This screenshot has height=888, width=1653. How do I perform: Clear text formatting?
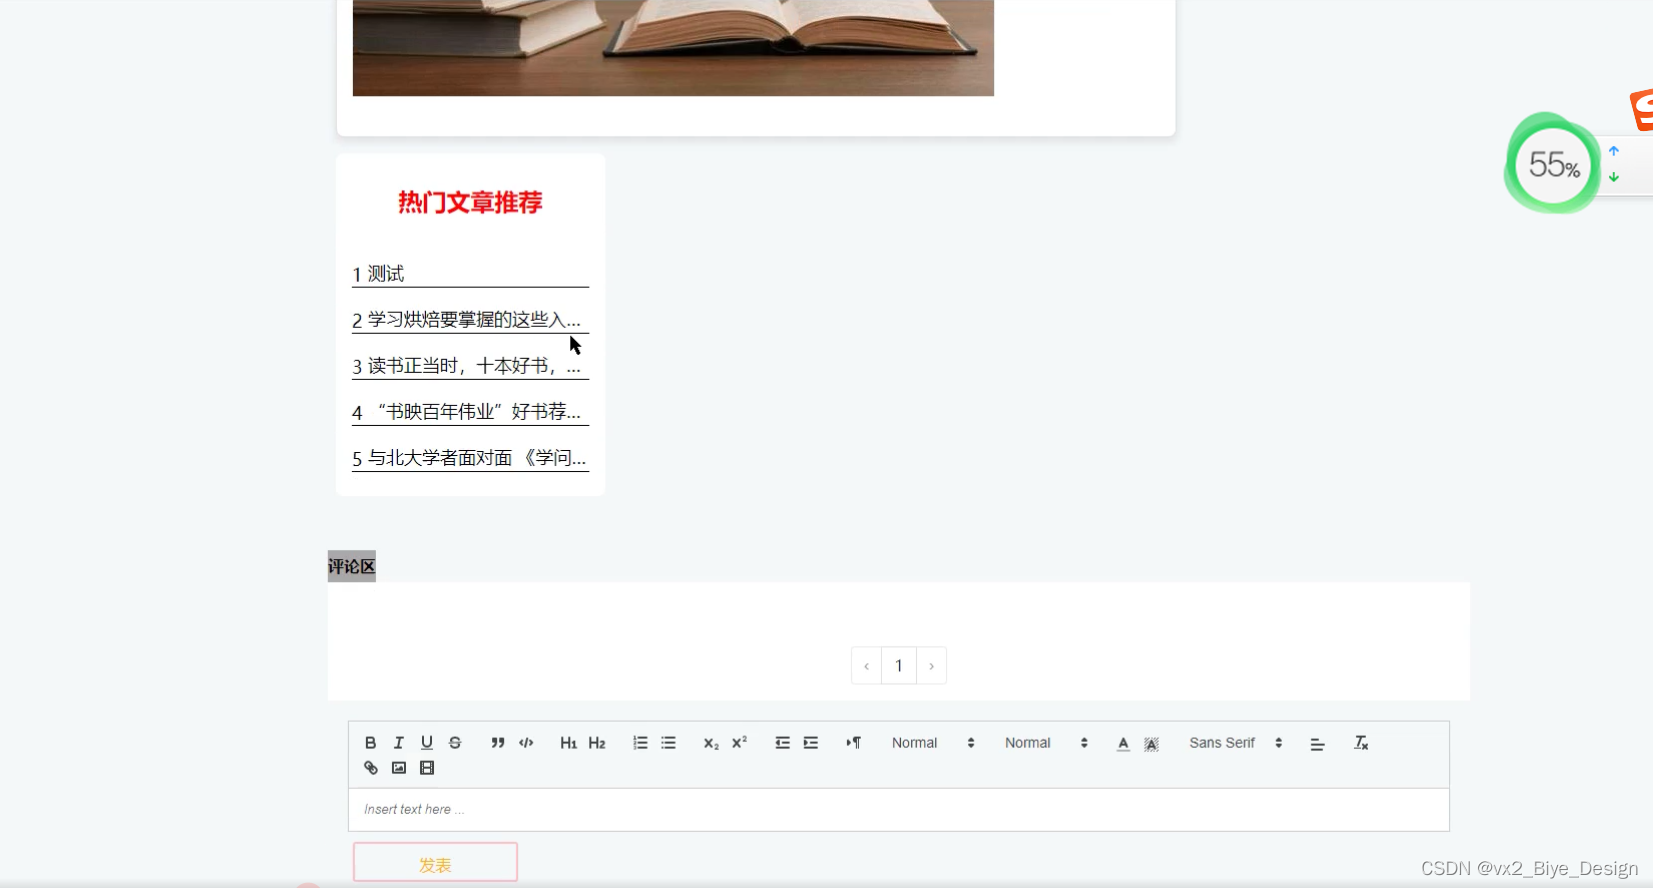coord(1361,743)
